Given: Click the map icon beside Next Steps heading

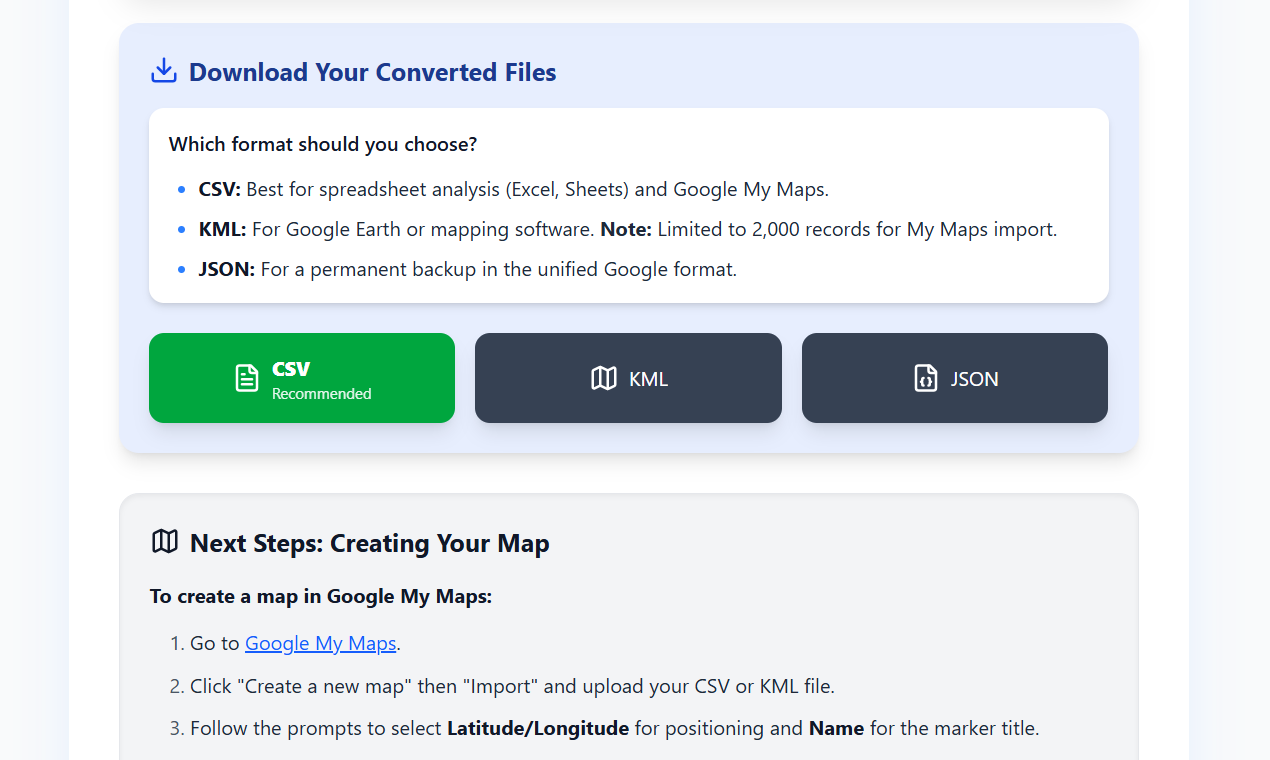Looking at the screenshot, I should tap(165, 542).
